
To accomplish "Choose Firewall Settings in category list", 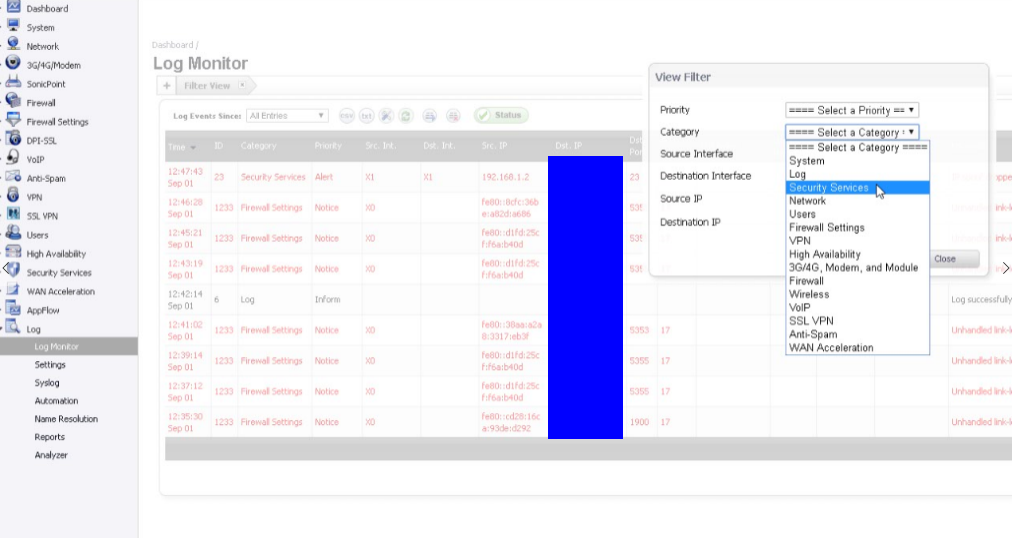I will 858,228.
